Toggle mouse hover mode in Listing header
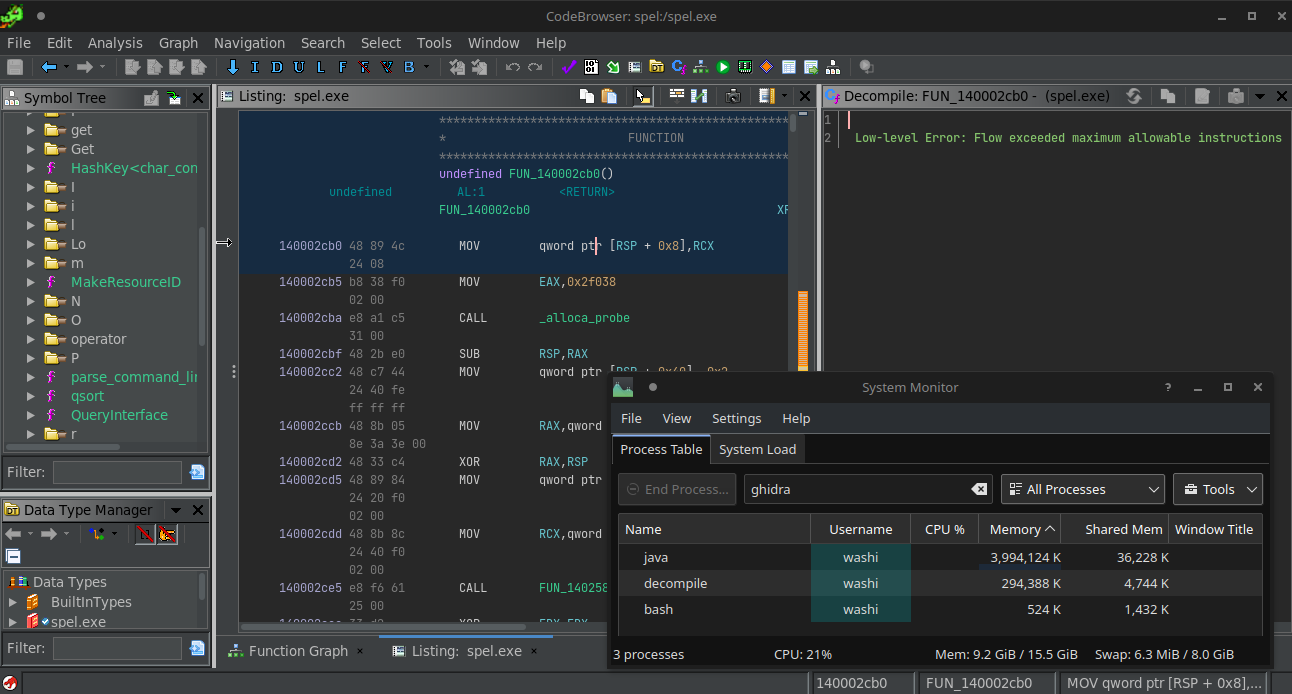 click(643, 96)
